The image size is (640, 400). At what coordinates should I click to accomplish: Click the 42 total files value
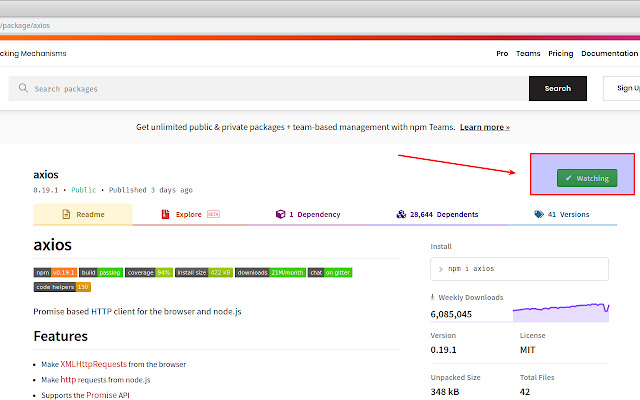pyautogui.click(x=525, y=392)
